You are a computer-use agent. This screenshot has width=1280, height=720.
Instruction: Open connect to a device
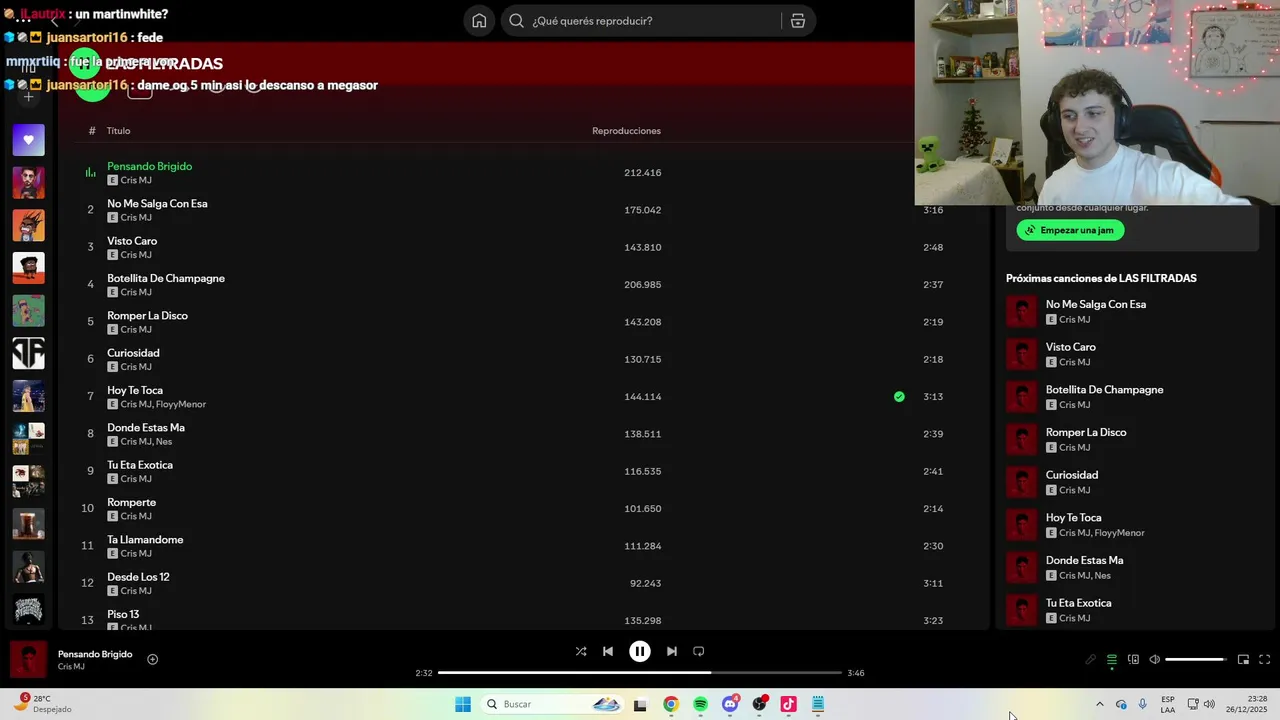point(1133,659)
